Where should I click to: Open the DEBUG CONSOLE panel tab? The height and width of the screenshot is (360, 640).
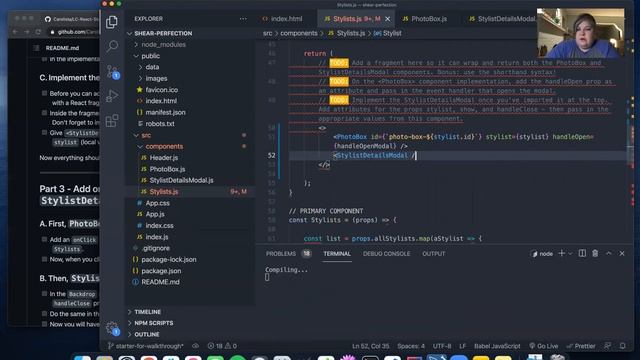pyautogui.click(x=386, y=253)
